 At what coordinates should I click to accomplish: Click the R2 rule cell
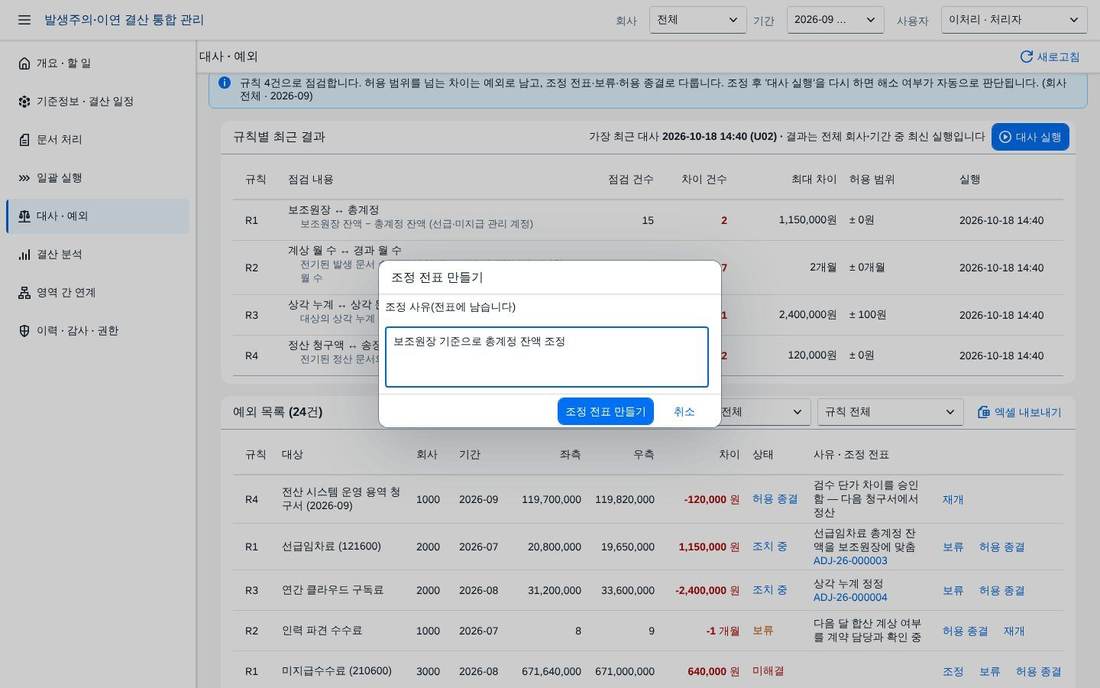click(x=252, y=268)
